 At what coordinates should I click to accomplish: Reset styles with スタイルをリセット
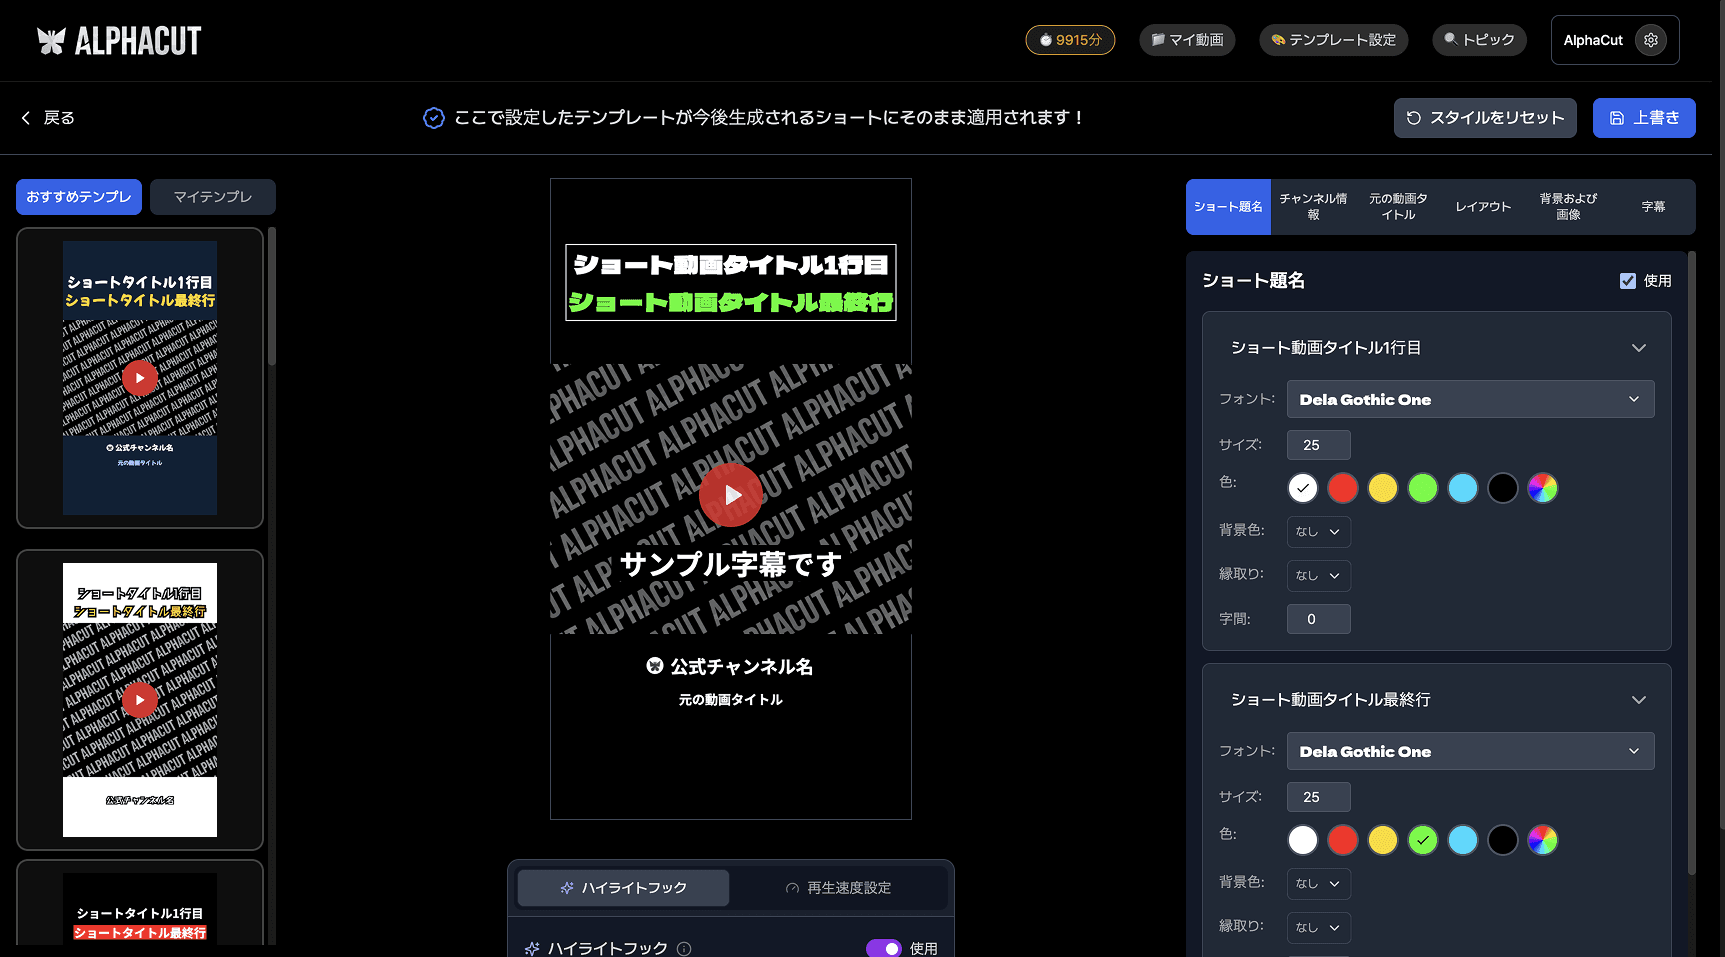pyautogui.click(x=1484, y=117)
